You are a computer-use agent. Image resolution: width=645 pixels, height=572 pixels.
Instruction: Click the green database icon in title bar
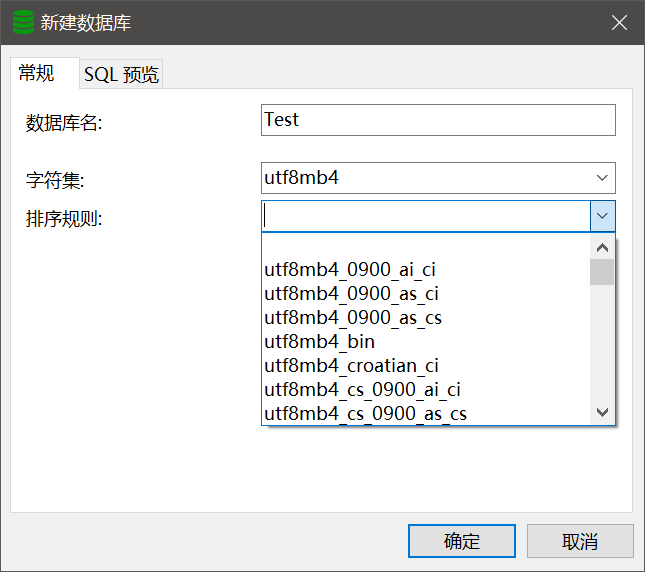[23, 22]
